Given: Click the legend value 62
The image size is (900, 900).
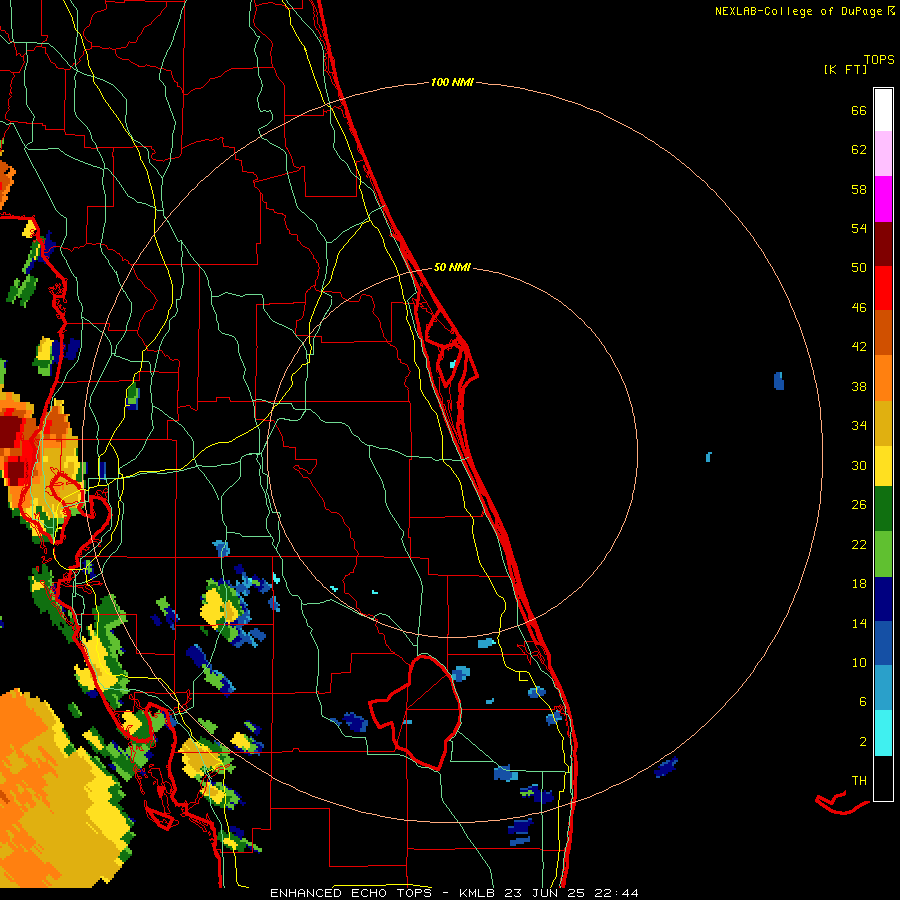Looking at the screenshot, I should pyautogui.click(x=859, y=149).
